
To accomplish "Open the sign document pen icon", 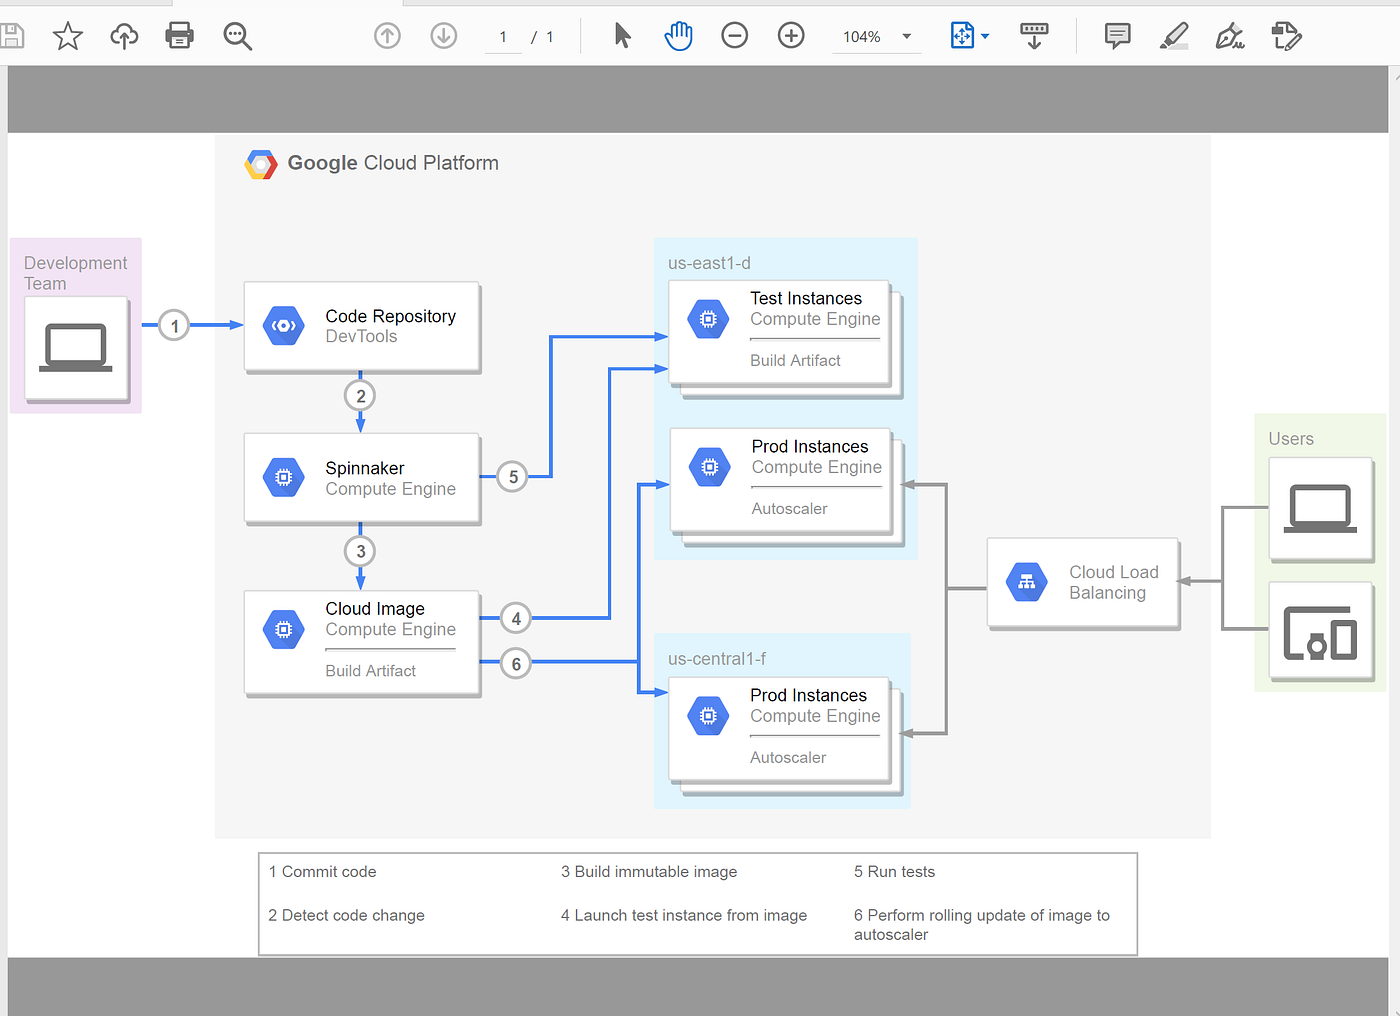I will point(1230,37).
